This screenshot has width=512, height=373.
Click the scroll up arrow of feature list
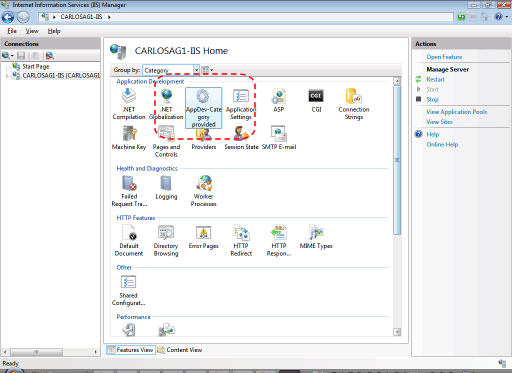click(397, 81)
